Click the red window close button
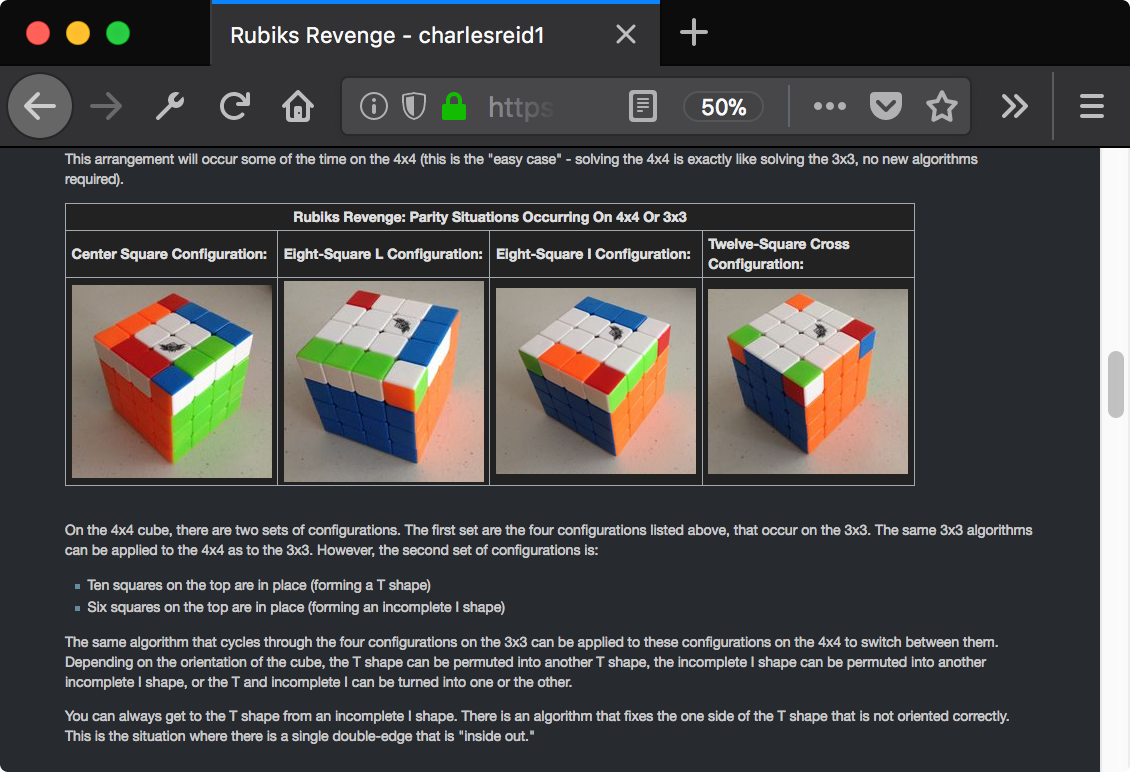 tap(37, 33)
